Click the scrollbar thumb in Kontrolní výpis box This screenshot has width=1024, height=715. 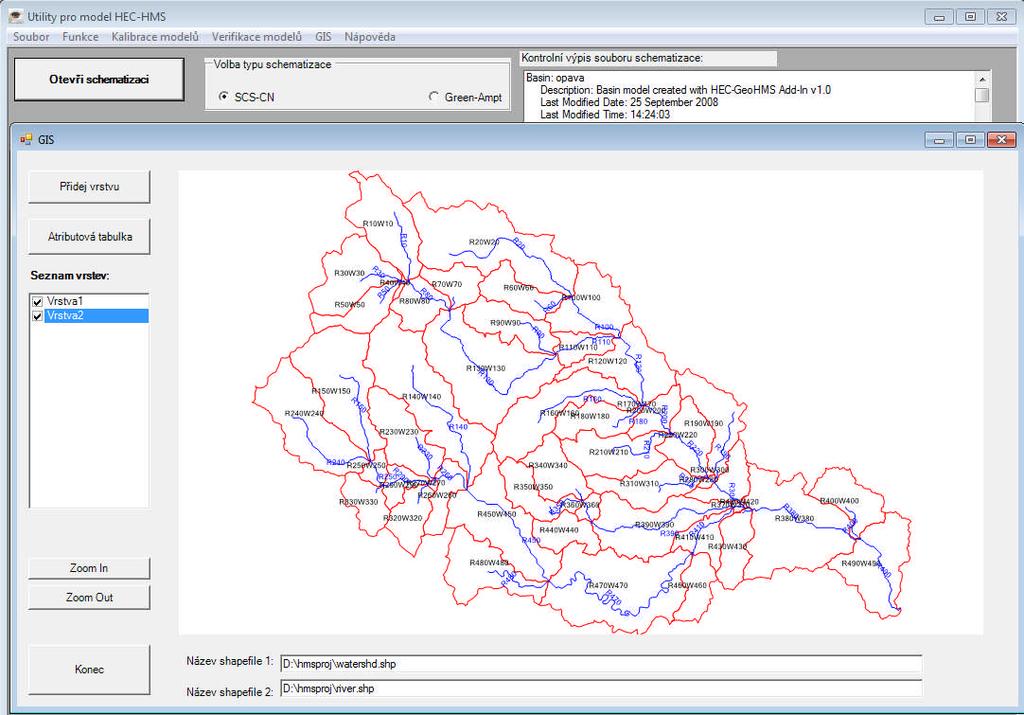point(982,95)
